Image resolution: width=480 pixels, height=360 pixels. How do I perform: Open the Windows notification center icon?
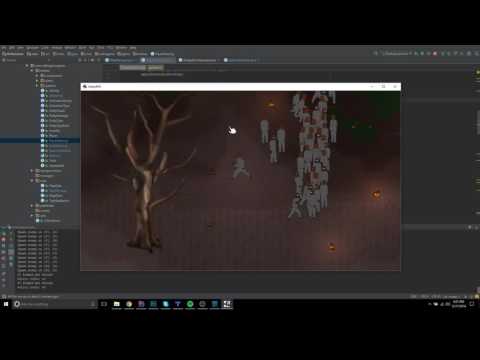click(x=472, y=304)
